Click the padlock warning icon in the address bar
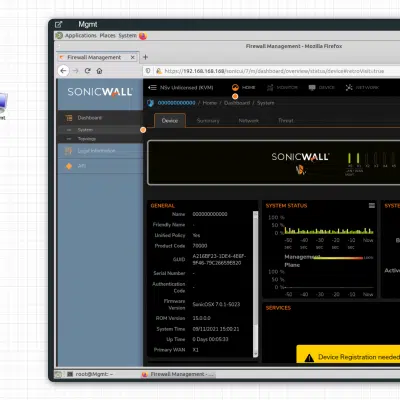The width and height of the screenshot is (400, 400). click(x=159, y=71)
